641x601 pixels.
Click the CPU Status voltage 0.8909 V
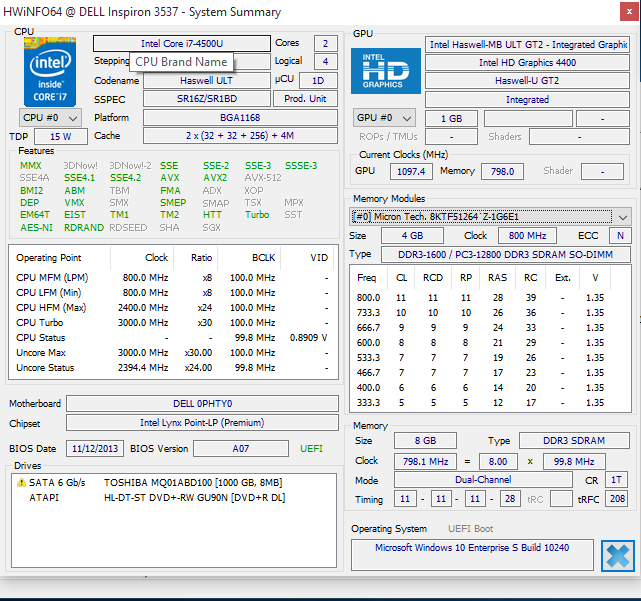309,338
